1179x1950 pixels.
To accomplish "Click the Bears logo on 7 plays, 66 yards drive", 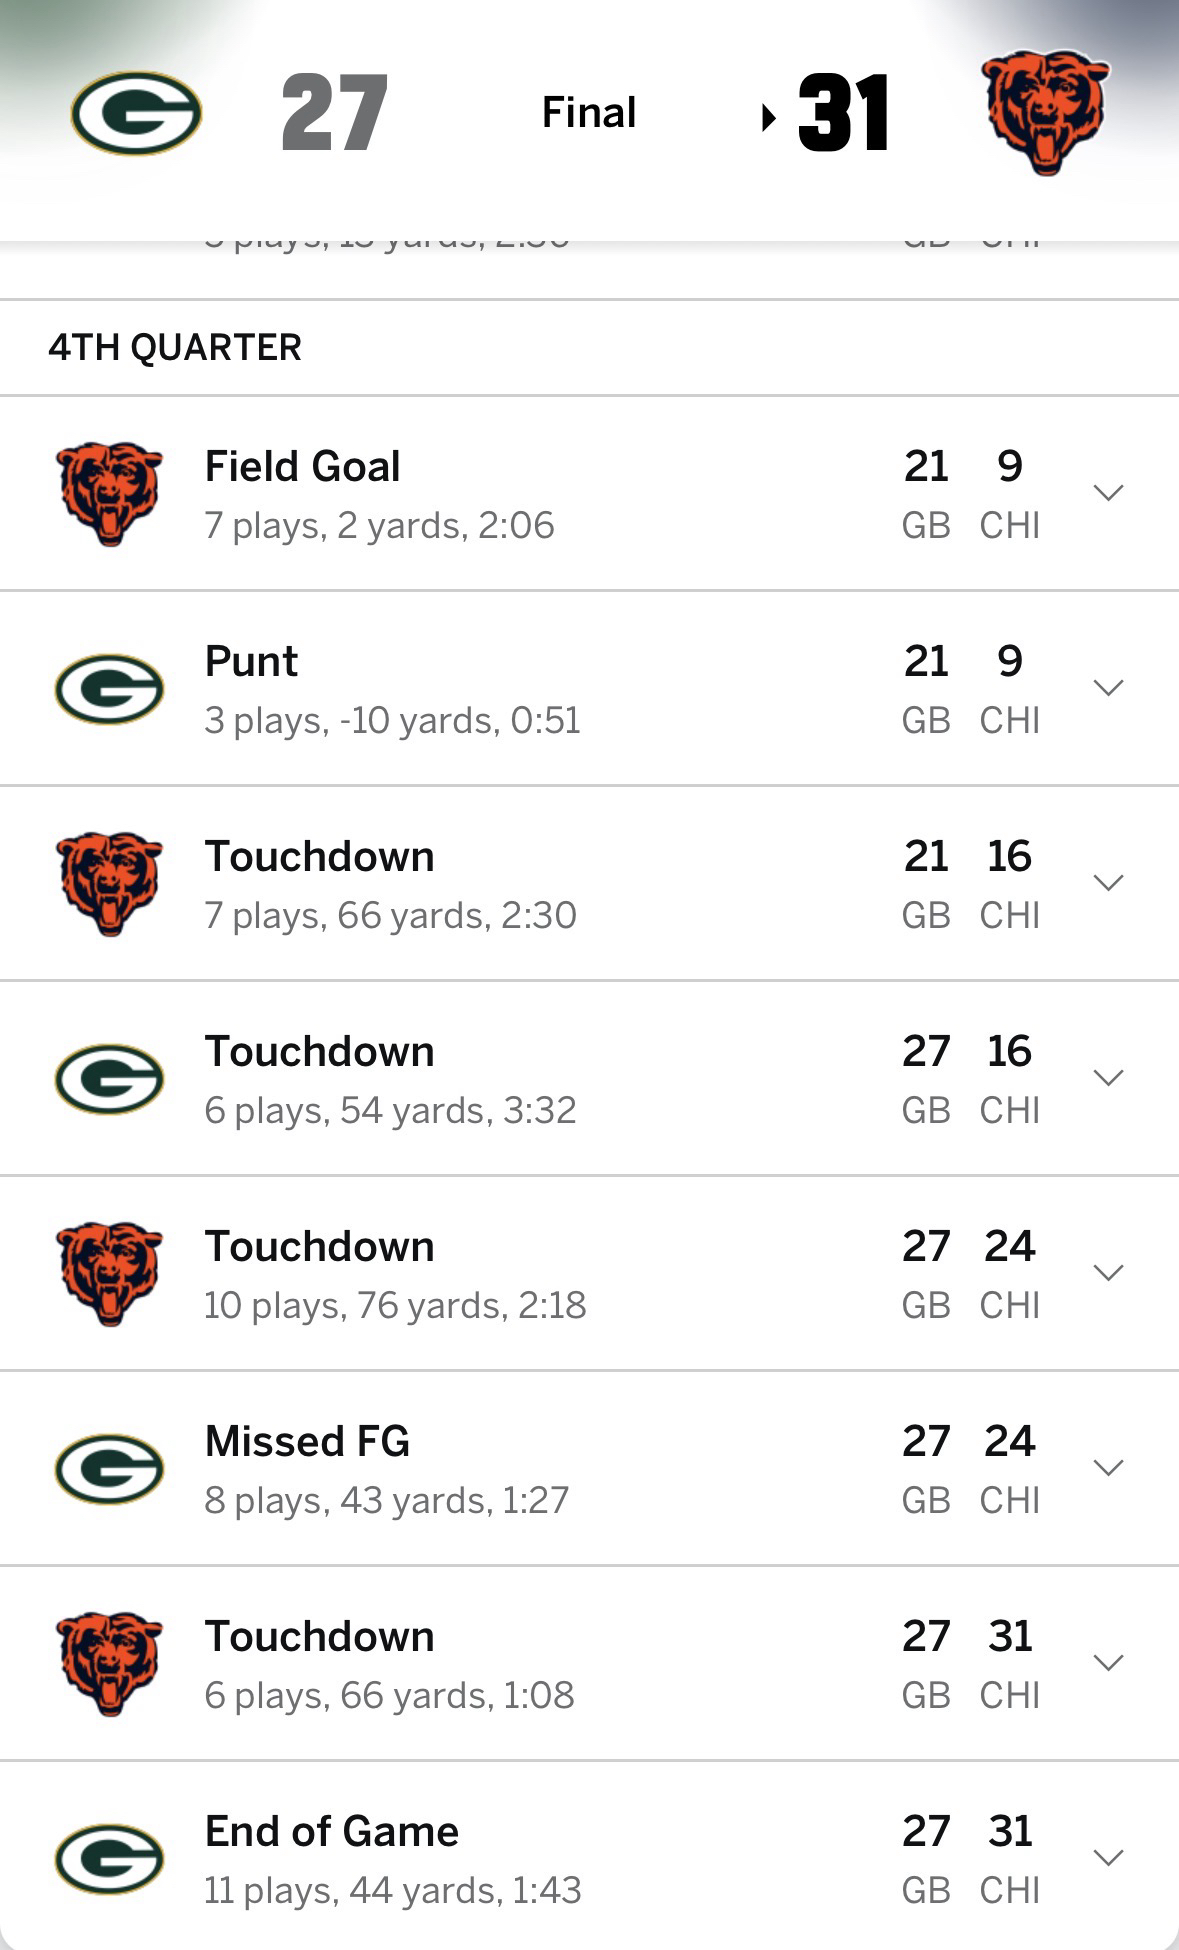I will (109, 883).
